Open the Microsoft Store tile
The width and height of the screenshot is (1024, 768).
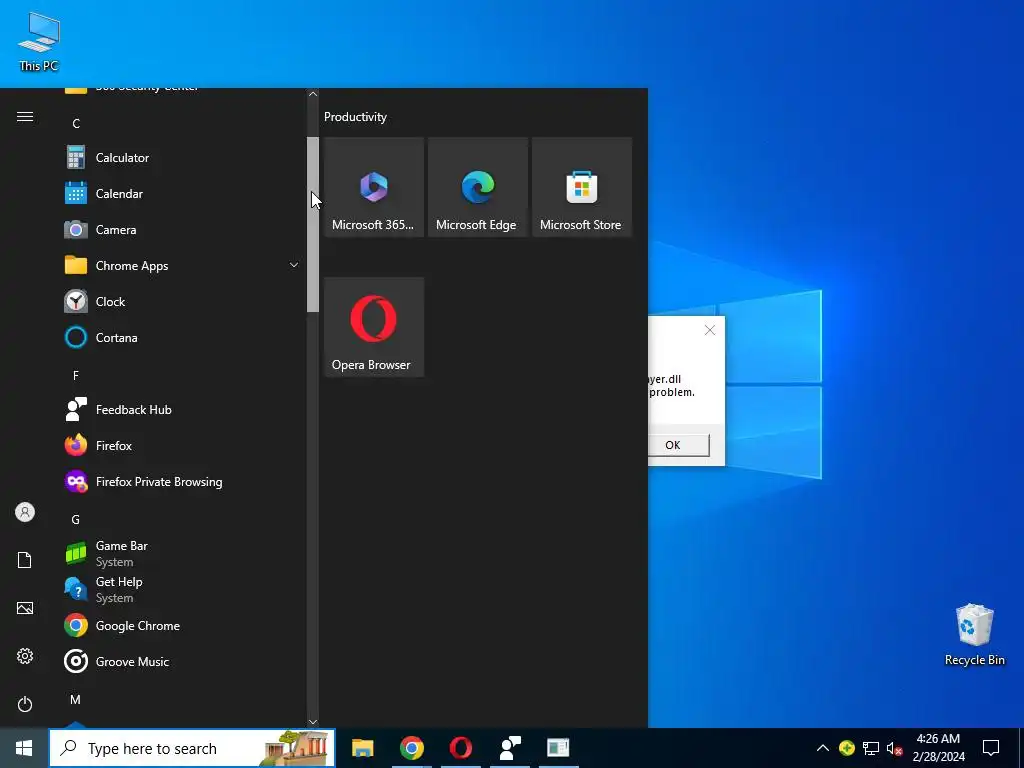click(582, 187)
